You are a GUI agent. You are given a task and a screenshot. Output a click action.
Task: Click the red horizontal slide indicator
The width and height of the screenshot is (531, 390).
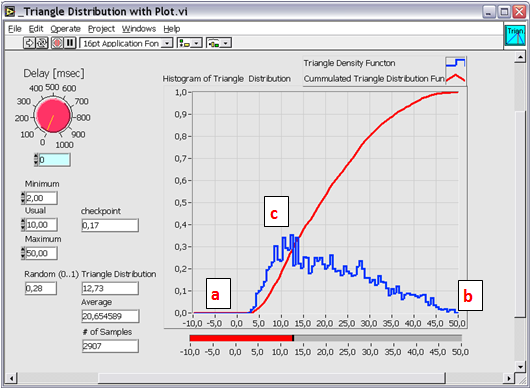[x=325, y=338]
